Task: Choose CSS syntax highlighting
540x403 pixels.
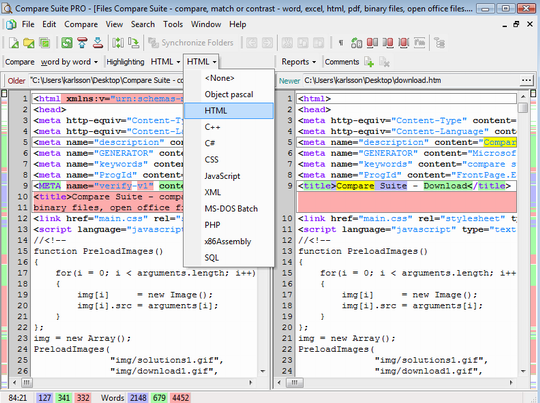Action: 229,160
